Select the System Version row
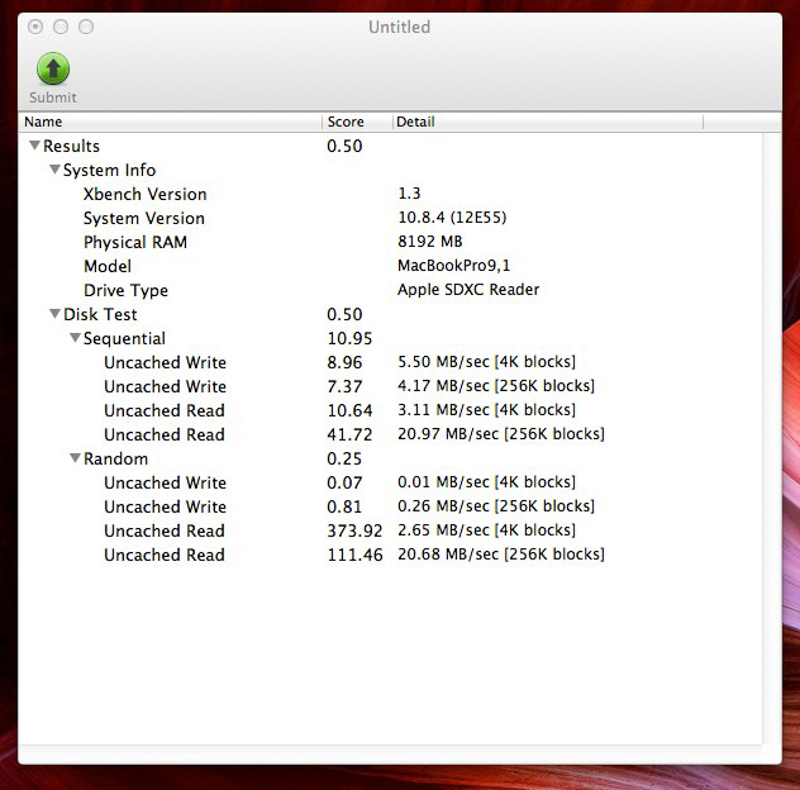Viewport: 800px width, 790px height. point(144,218)
